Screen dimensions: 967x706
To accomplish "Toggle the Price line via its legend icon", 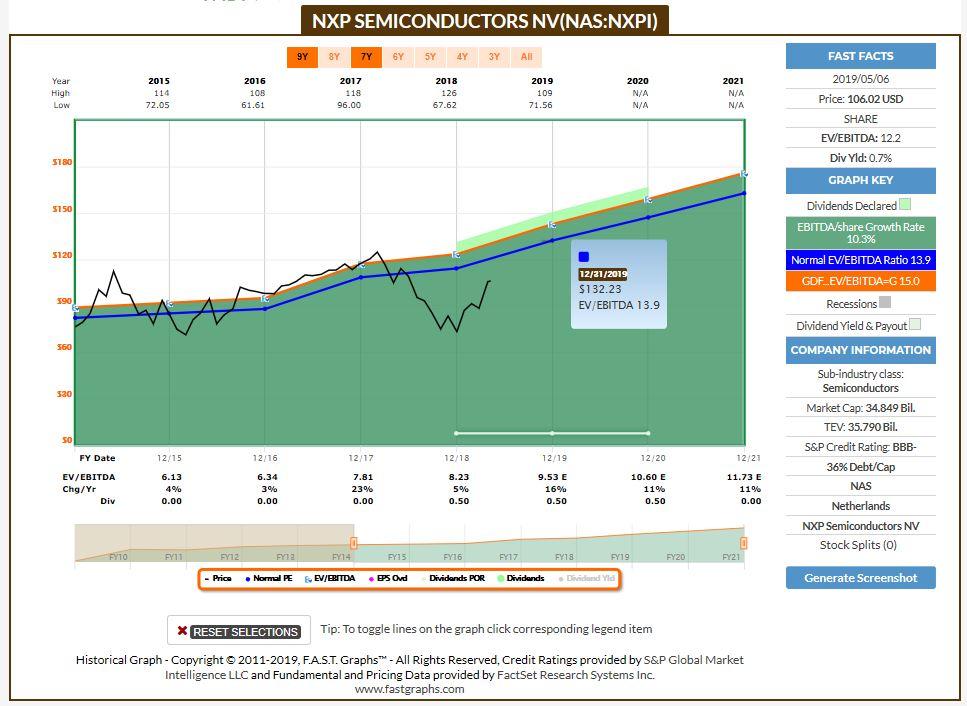I will pyautogui.click(x=207, y=578).
